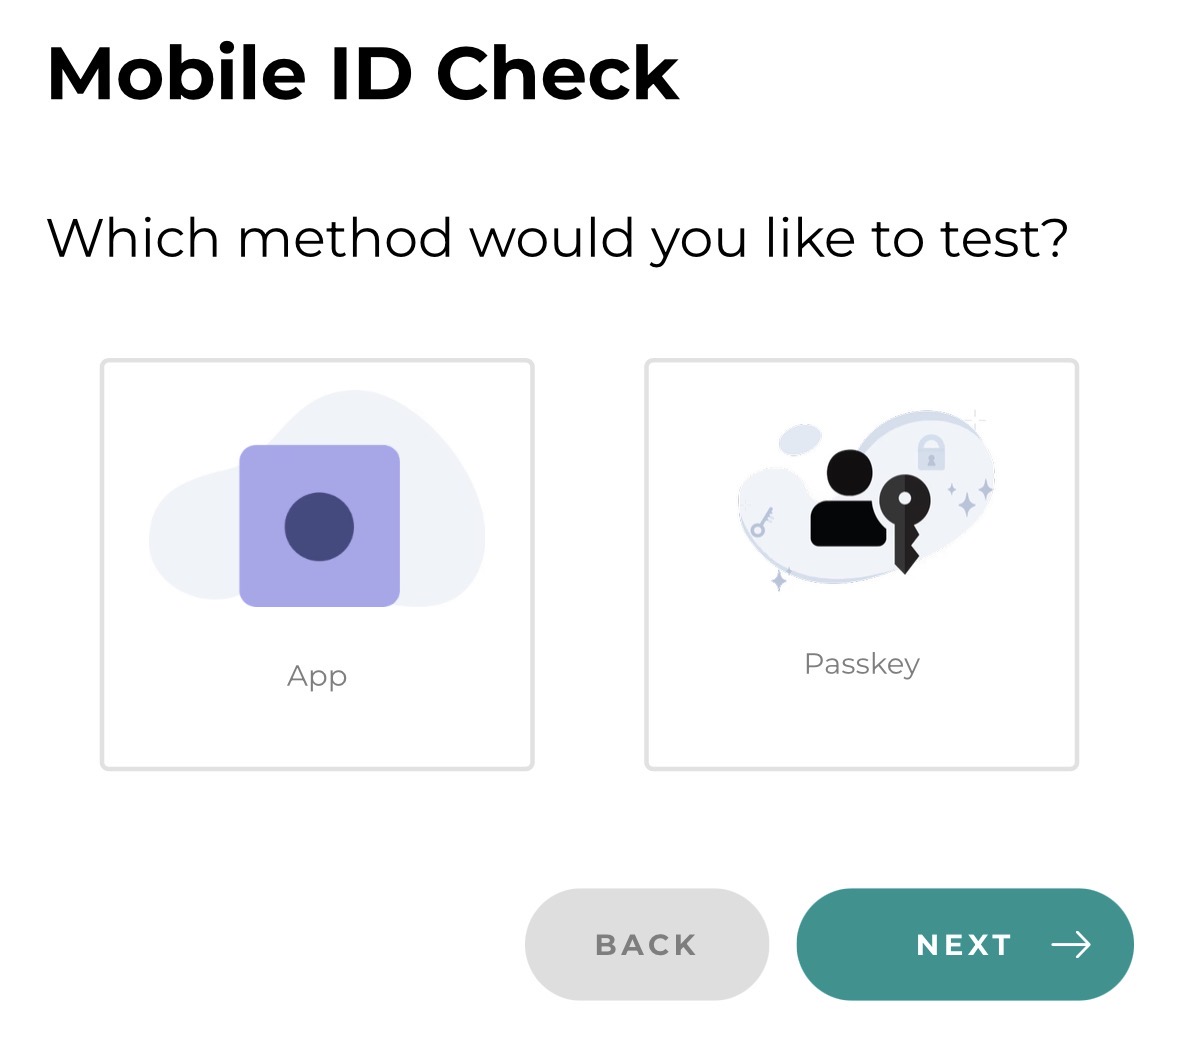Image resolution: width=1179 pixels, height=1052 pixels.
Task: Click the Passkey label text
Action: tap(861, 663)
